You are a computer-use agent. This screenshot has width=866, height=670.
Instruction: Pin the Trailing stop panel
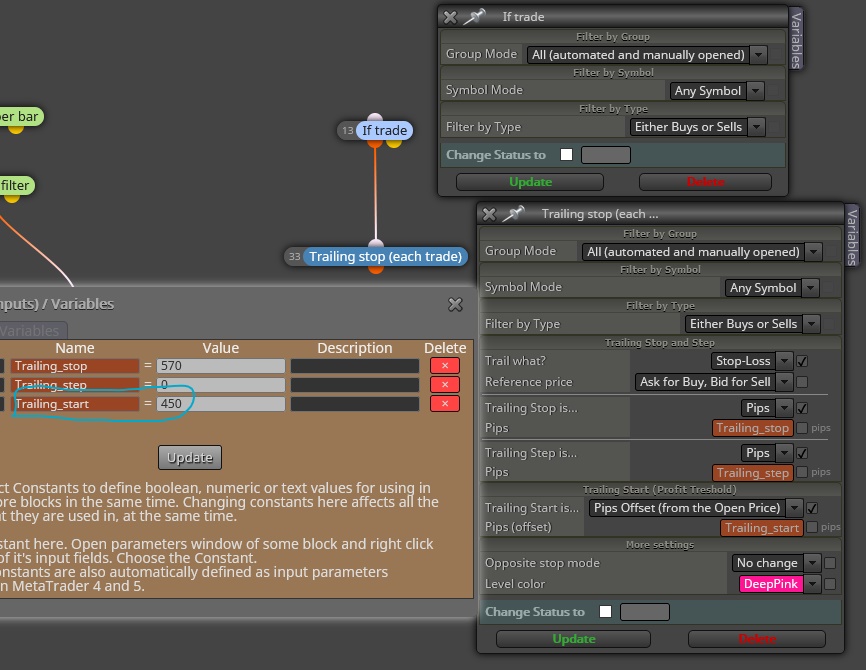514,214
